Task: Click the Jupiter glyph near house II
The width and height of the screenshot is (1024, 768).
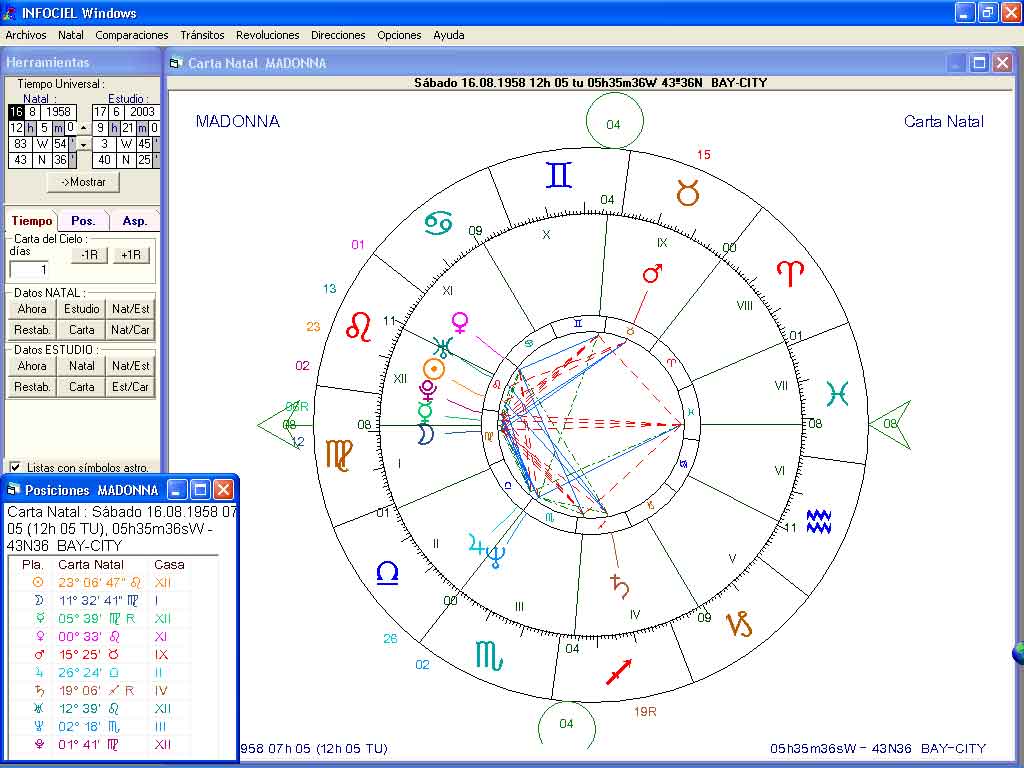Action: tap(477, 545)
